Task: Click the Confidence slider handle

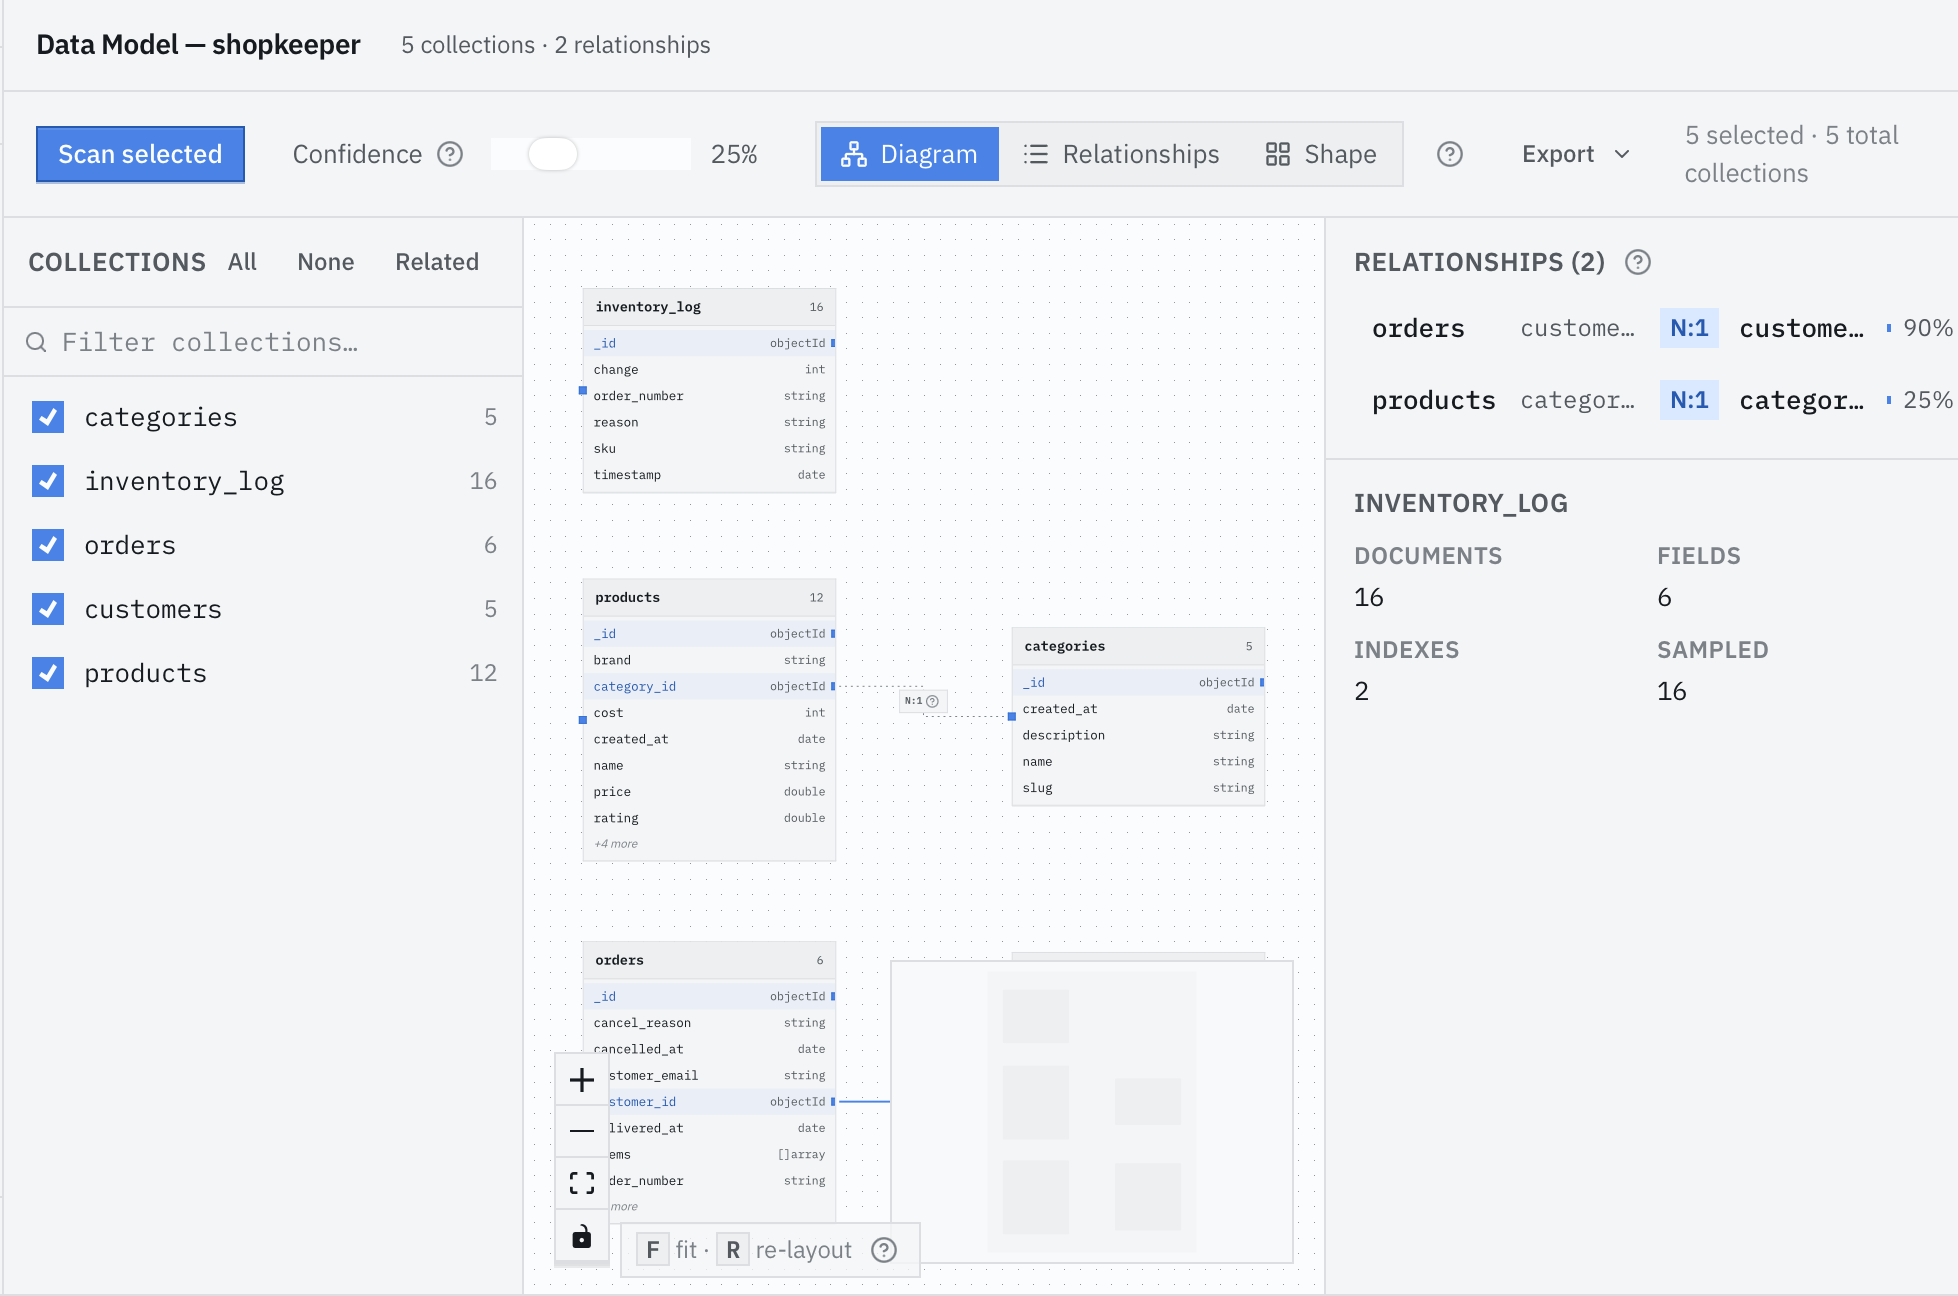Action: pos(553,154)
